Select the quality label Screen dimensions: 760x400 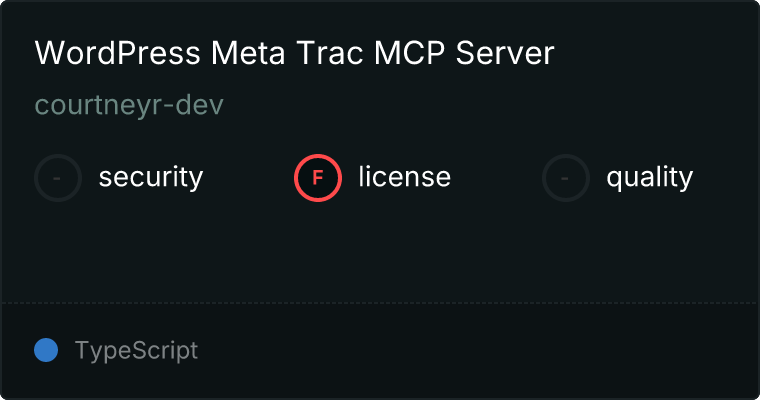(649, 177)
